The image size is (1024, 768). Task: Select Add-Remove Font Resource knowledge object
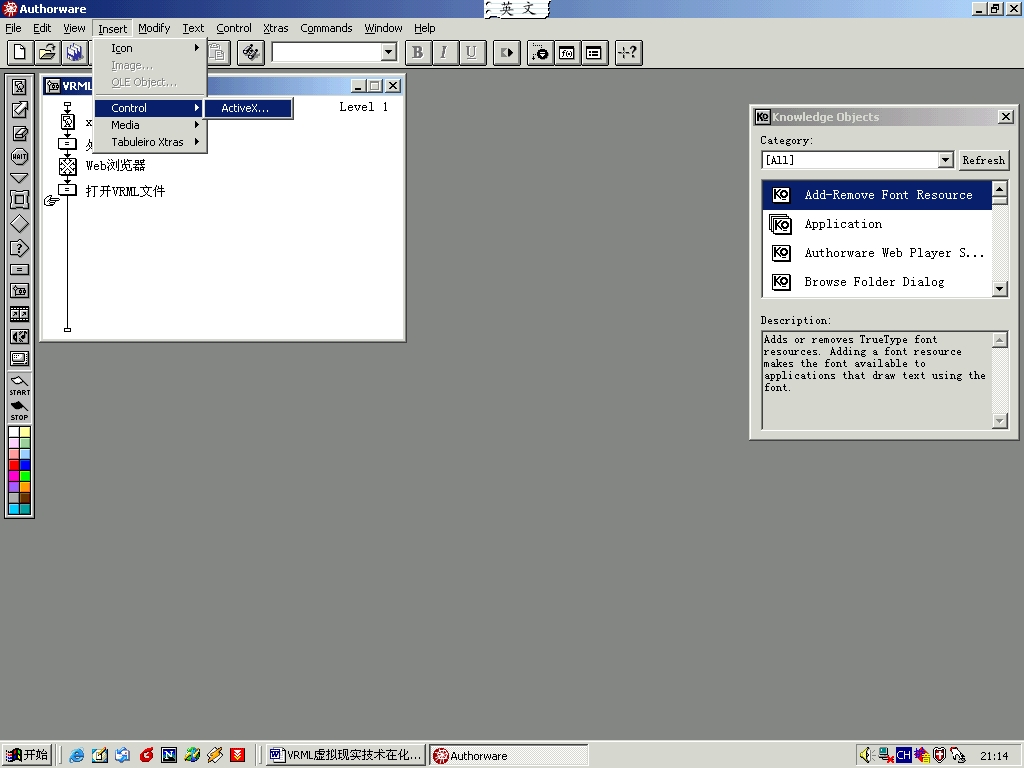877,195
